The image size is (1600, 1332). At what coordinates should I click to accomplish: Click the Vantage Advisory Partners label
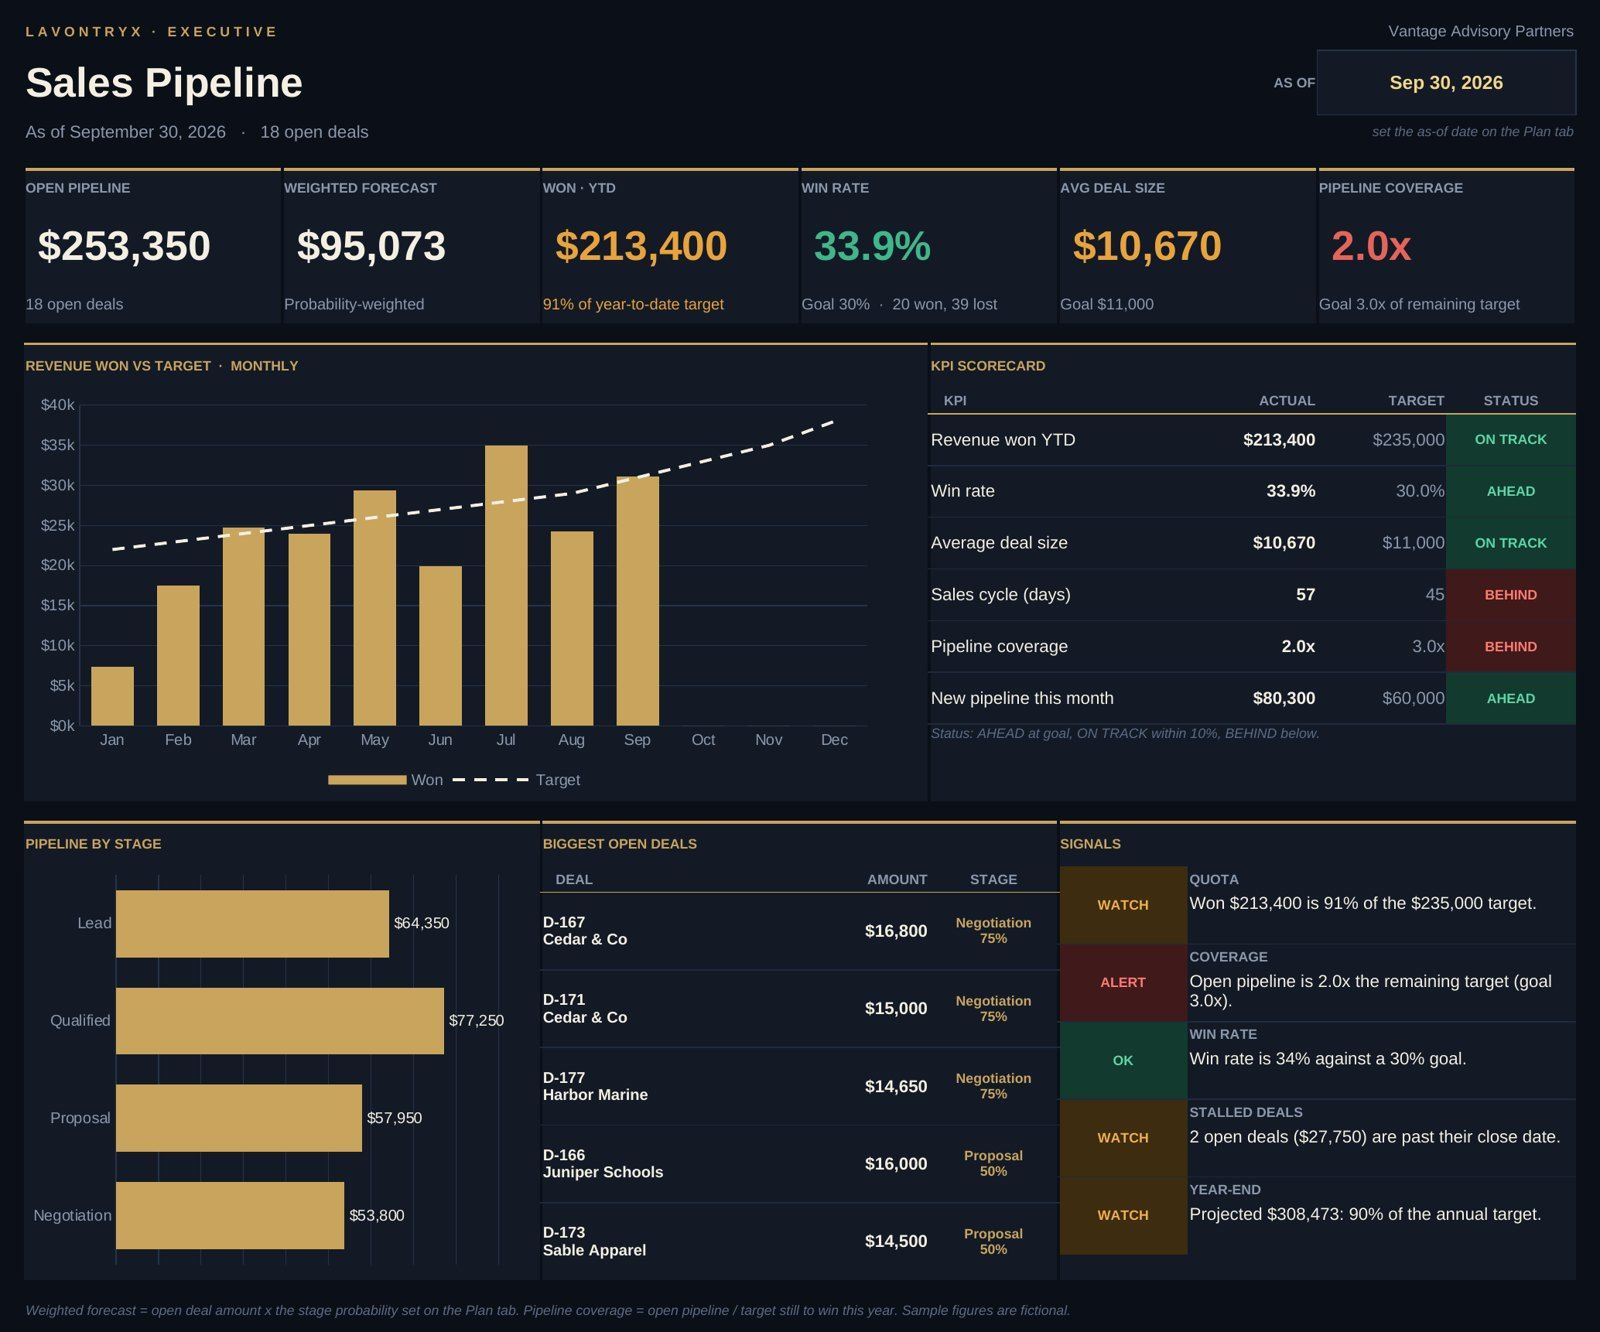click(1481, 31)
